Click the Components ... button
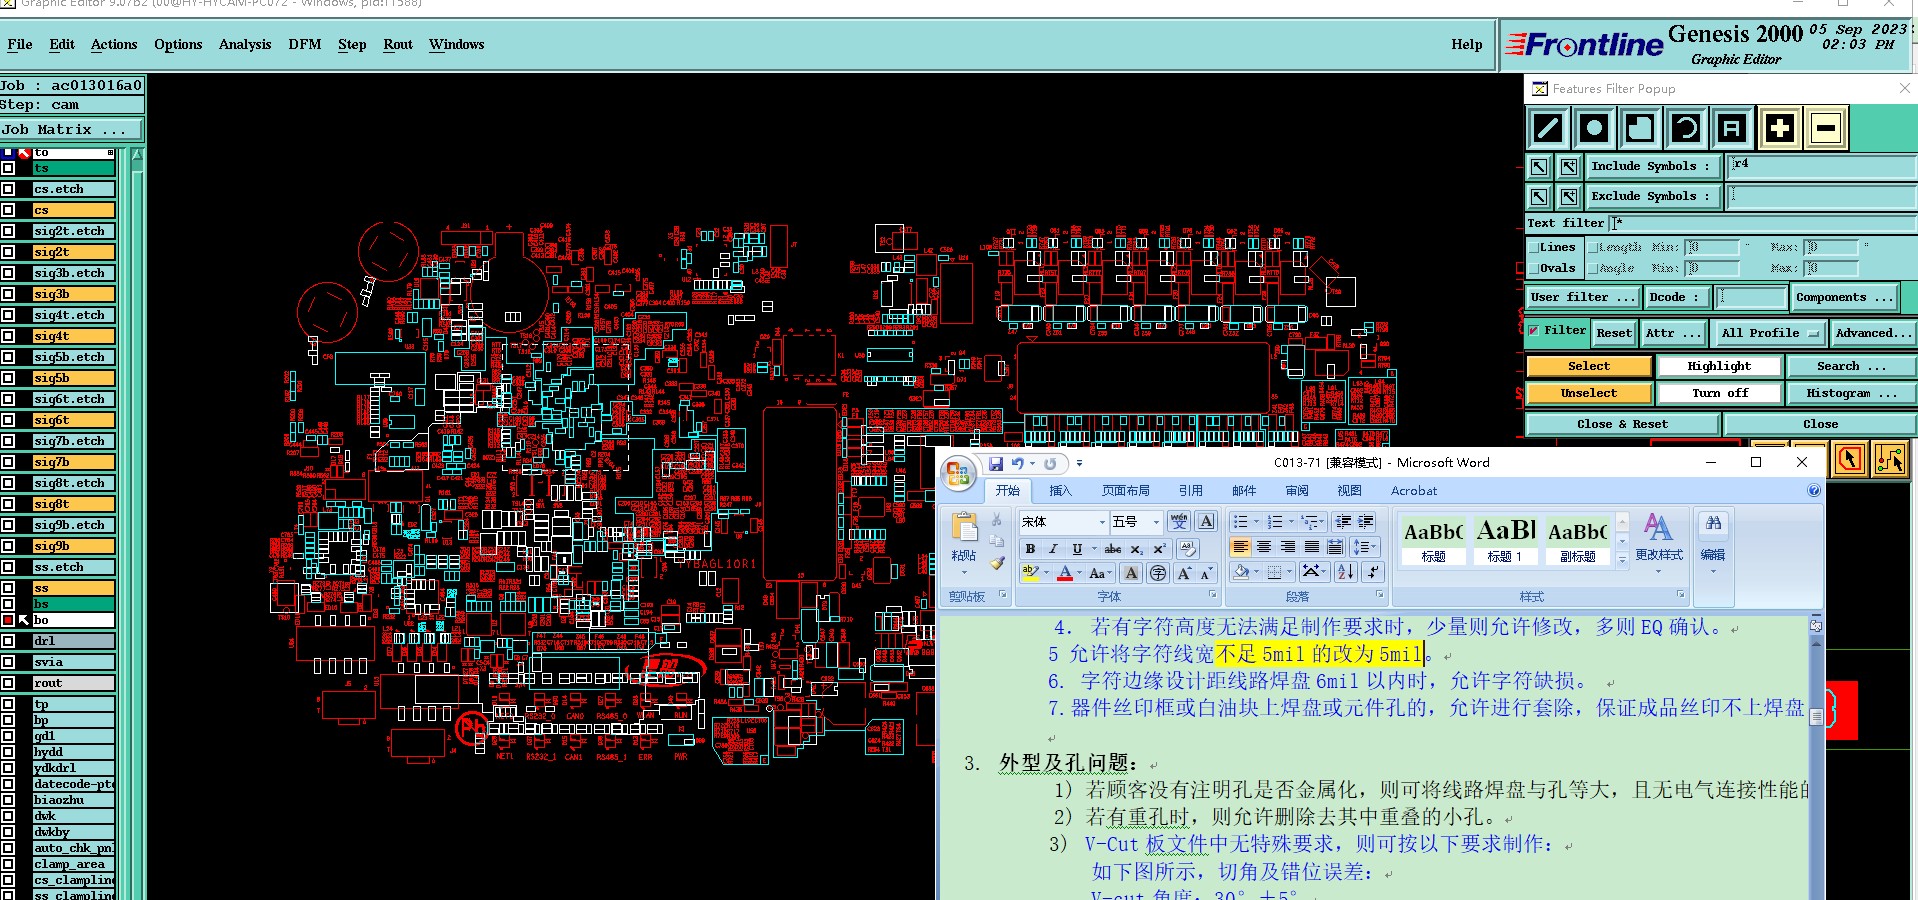 click(x=1844, y=297)
